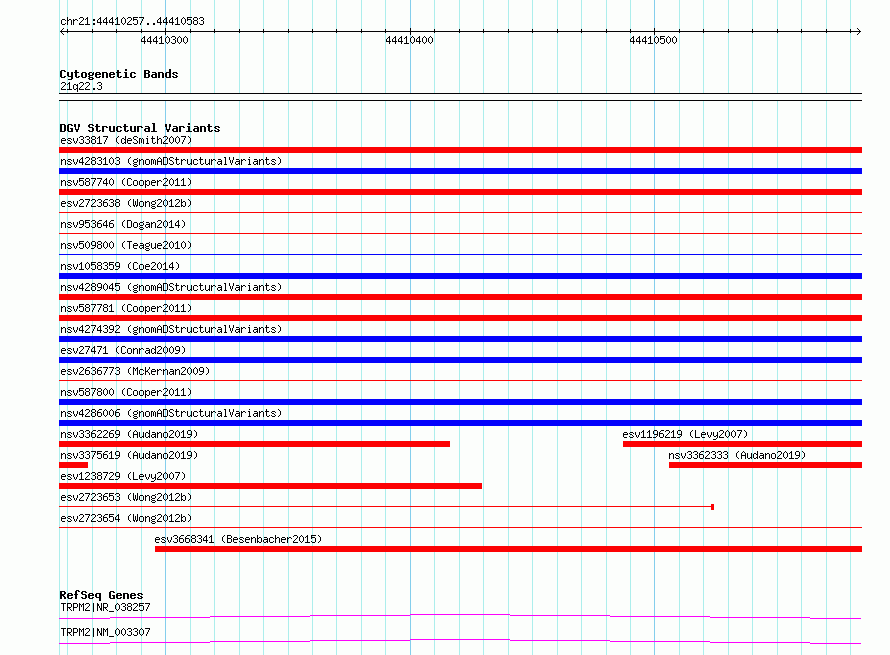Screen dimensions: 890x655
Task: Open nsv3375619 (Audano2019) label
Action: coord(129,455)
